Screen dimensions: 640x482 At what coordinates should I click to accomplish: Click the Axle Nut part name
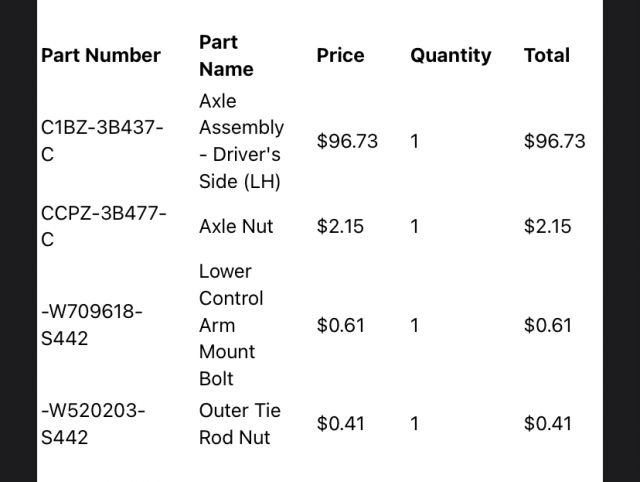236,226
